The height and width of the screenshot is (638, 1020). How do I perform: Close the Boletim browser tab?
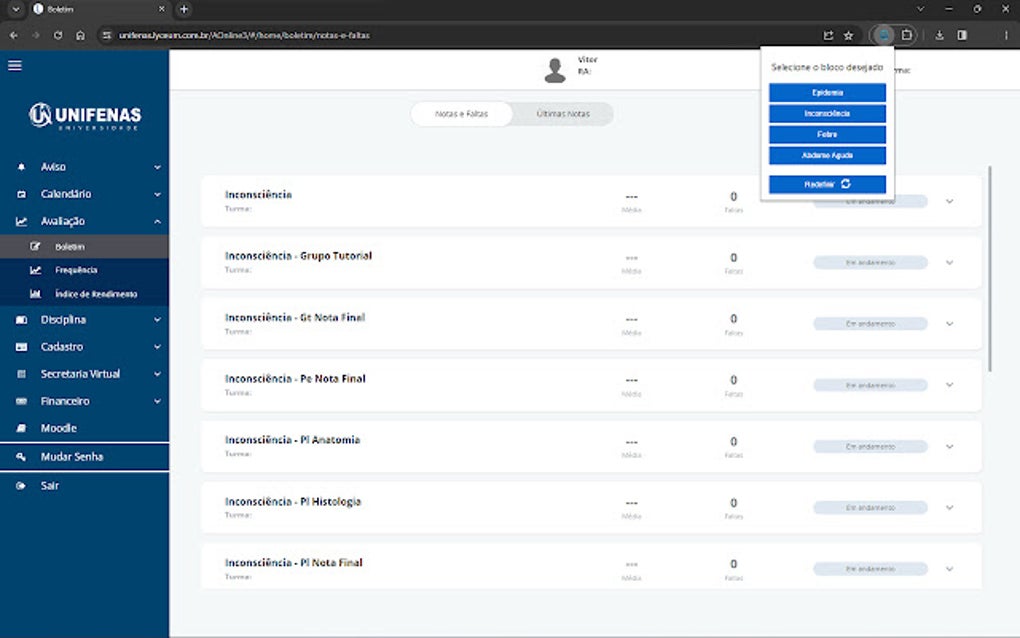pyautogui.click(x=161, y=9)
